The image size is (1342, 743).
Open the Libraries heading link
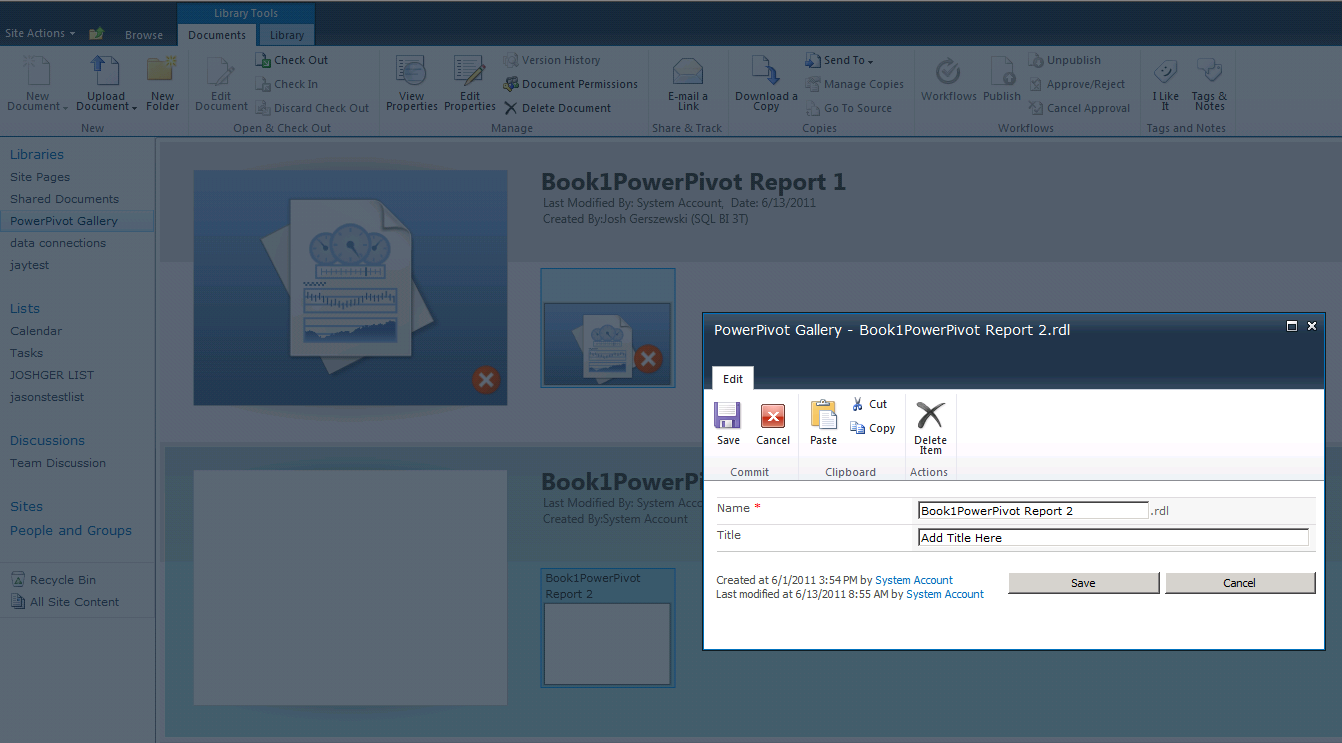coord(37,154)
